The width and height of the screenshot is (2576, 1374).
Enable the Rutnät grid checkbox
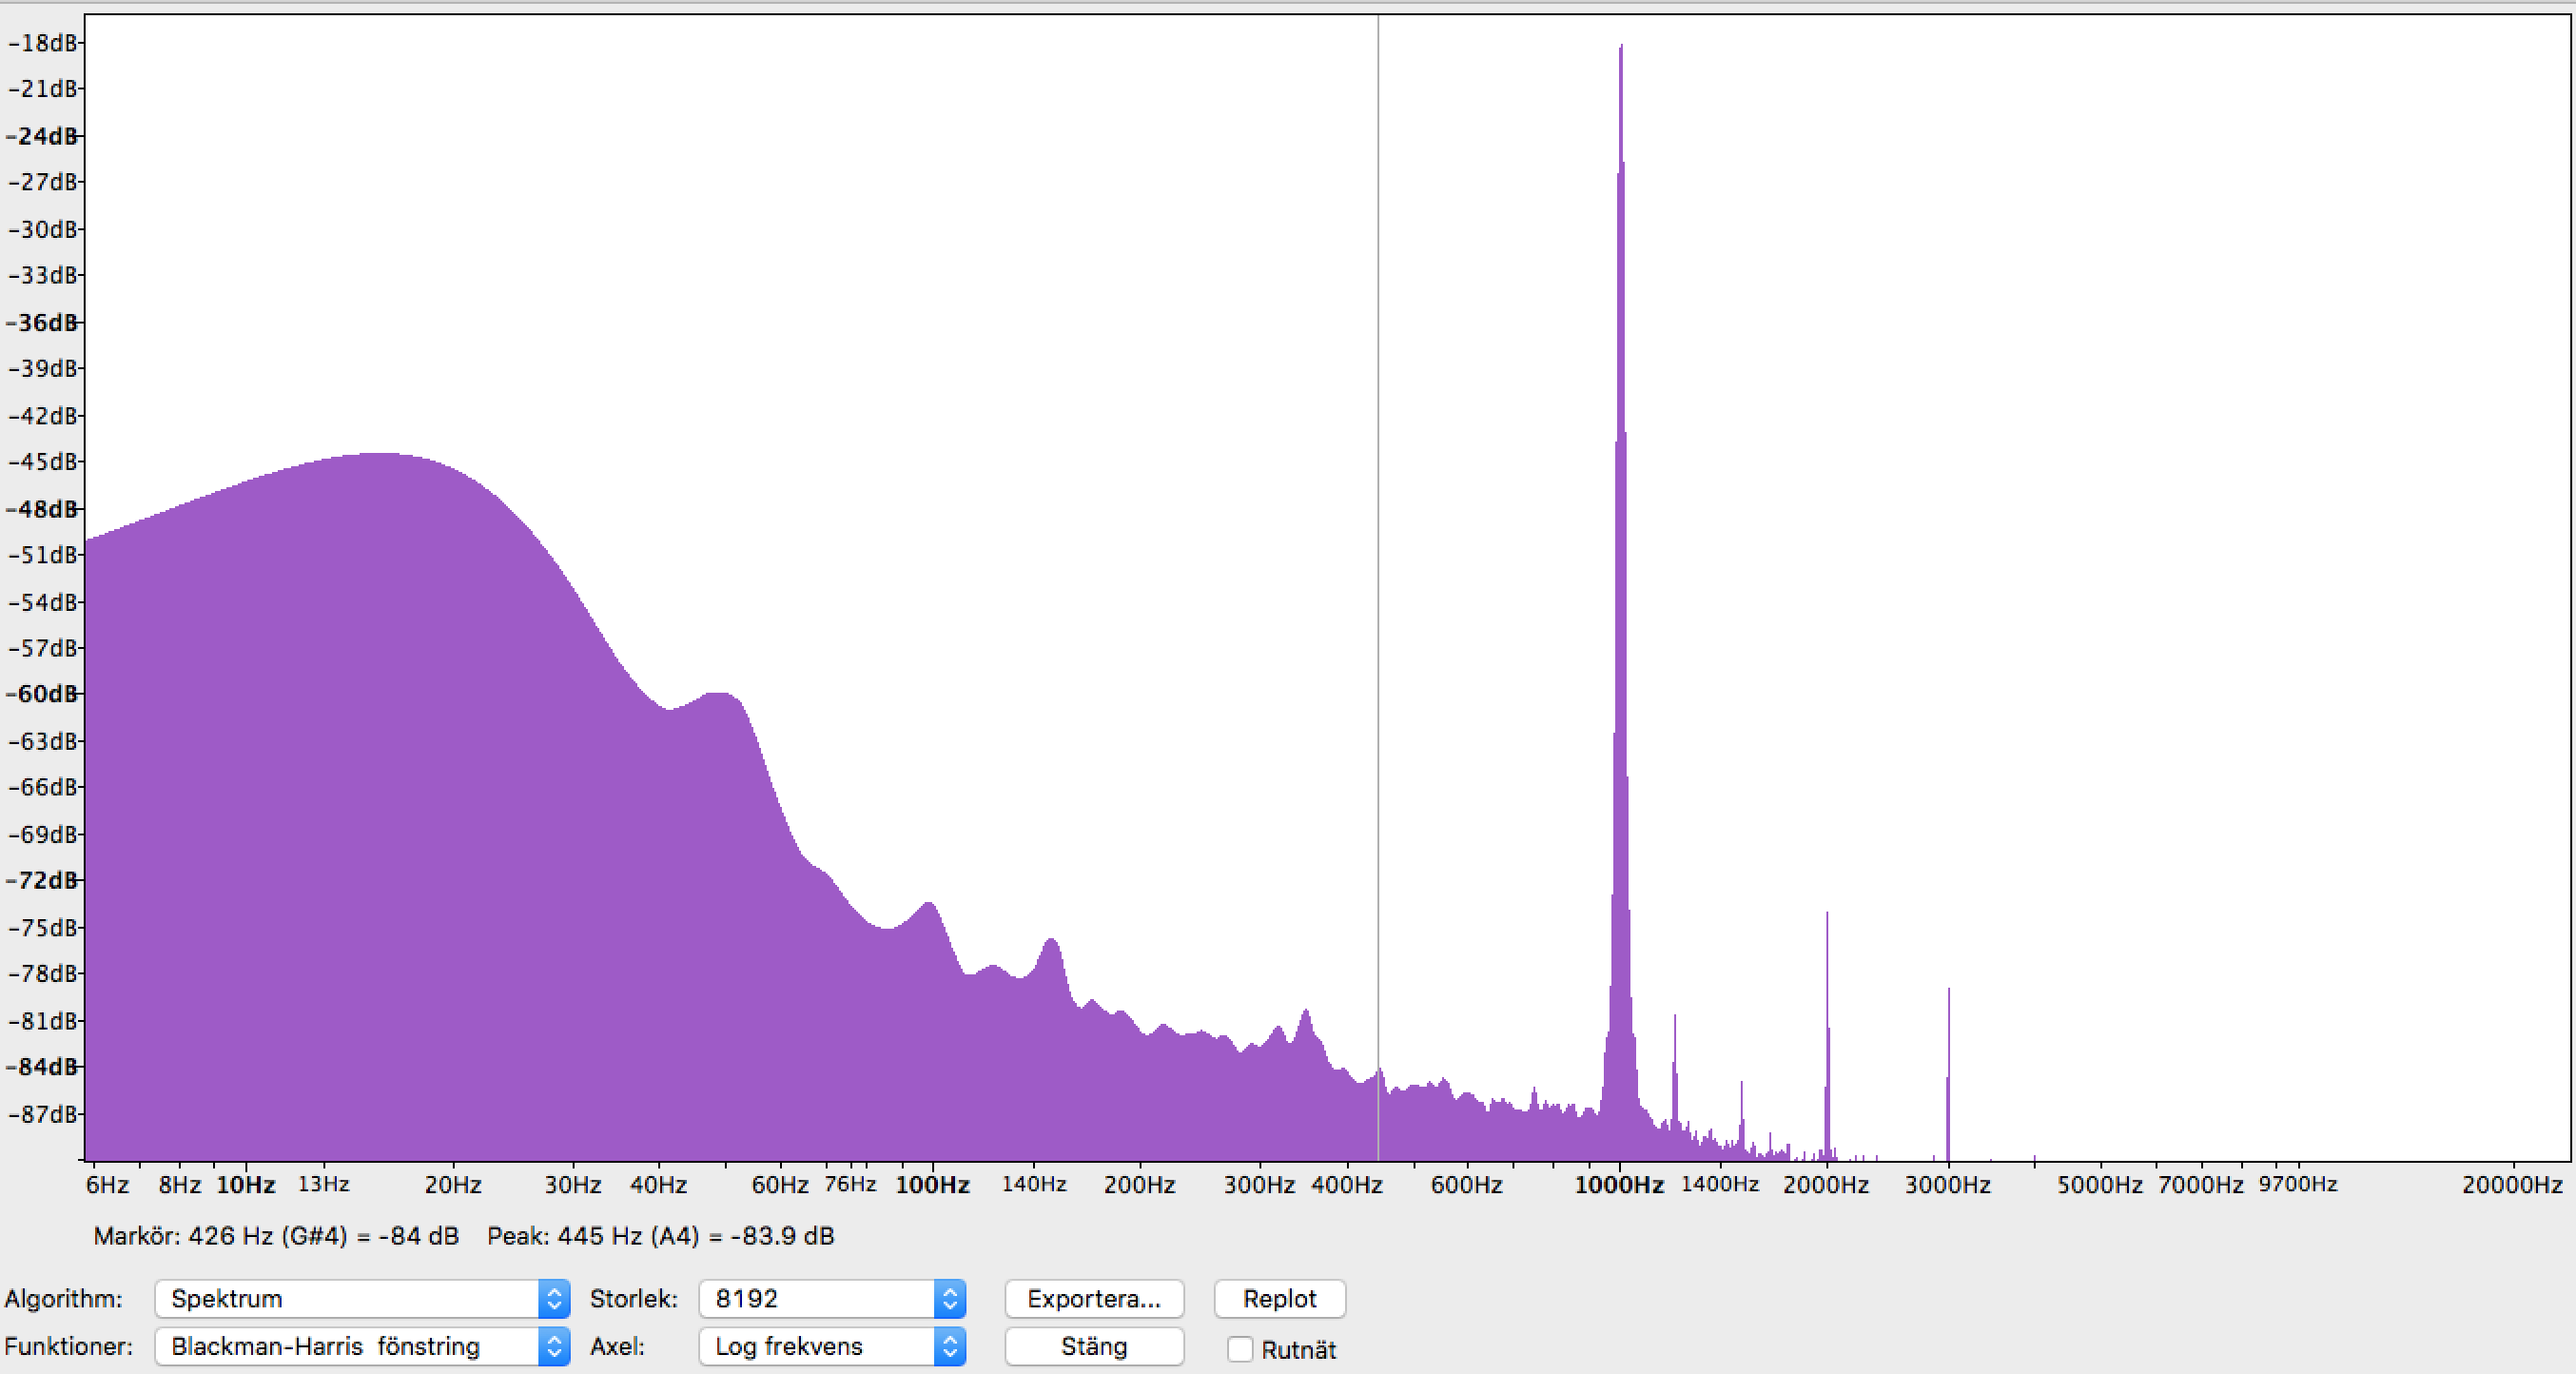point(1240,1349)
